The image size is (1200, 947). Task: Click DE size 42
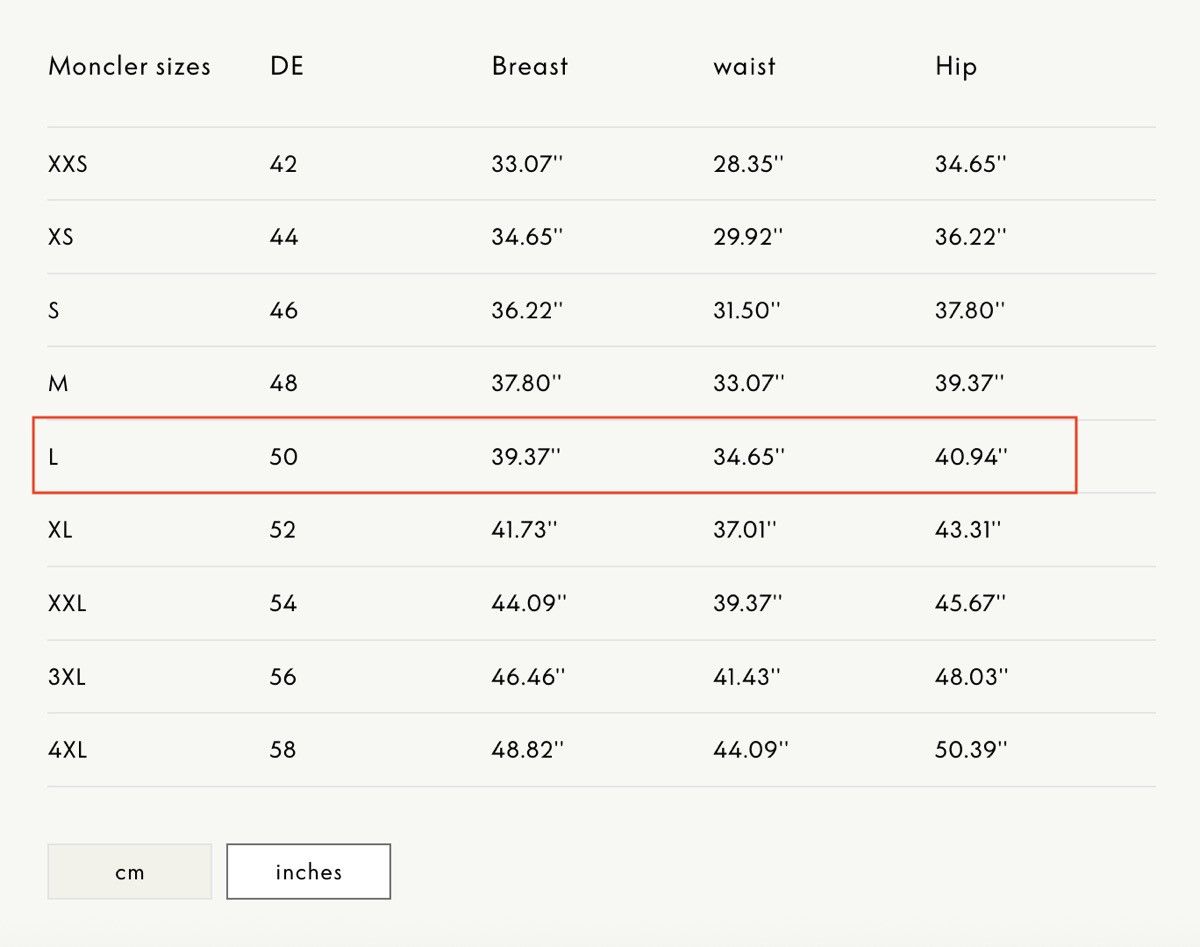tap(284, 164)
